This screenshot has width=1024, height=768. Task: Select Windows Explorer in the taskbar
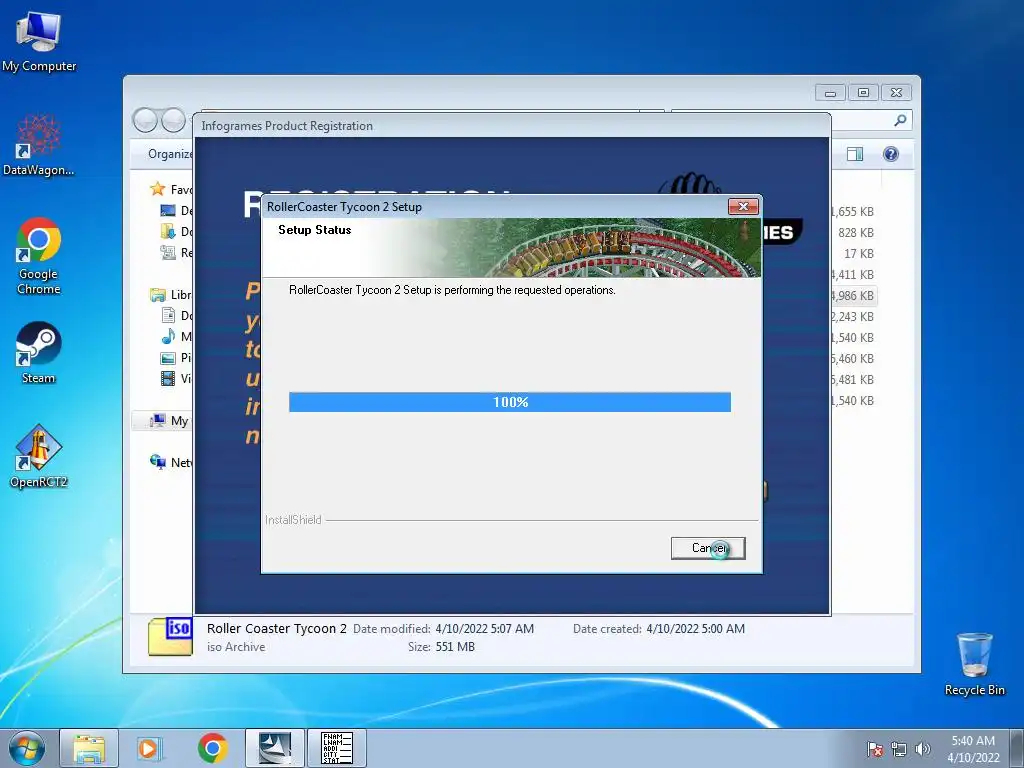pyautogui.click(x=89, y=748)
